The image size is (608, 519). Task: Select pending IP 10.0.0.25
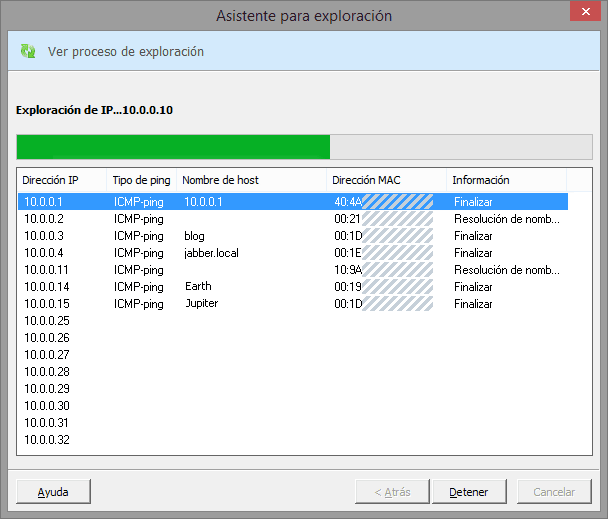46,321
